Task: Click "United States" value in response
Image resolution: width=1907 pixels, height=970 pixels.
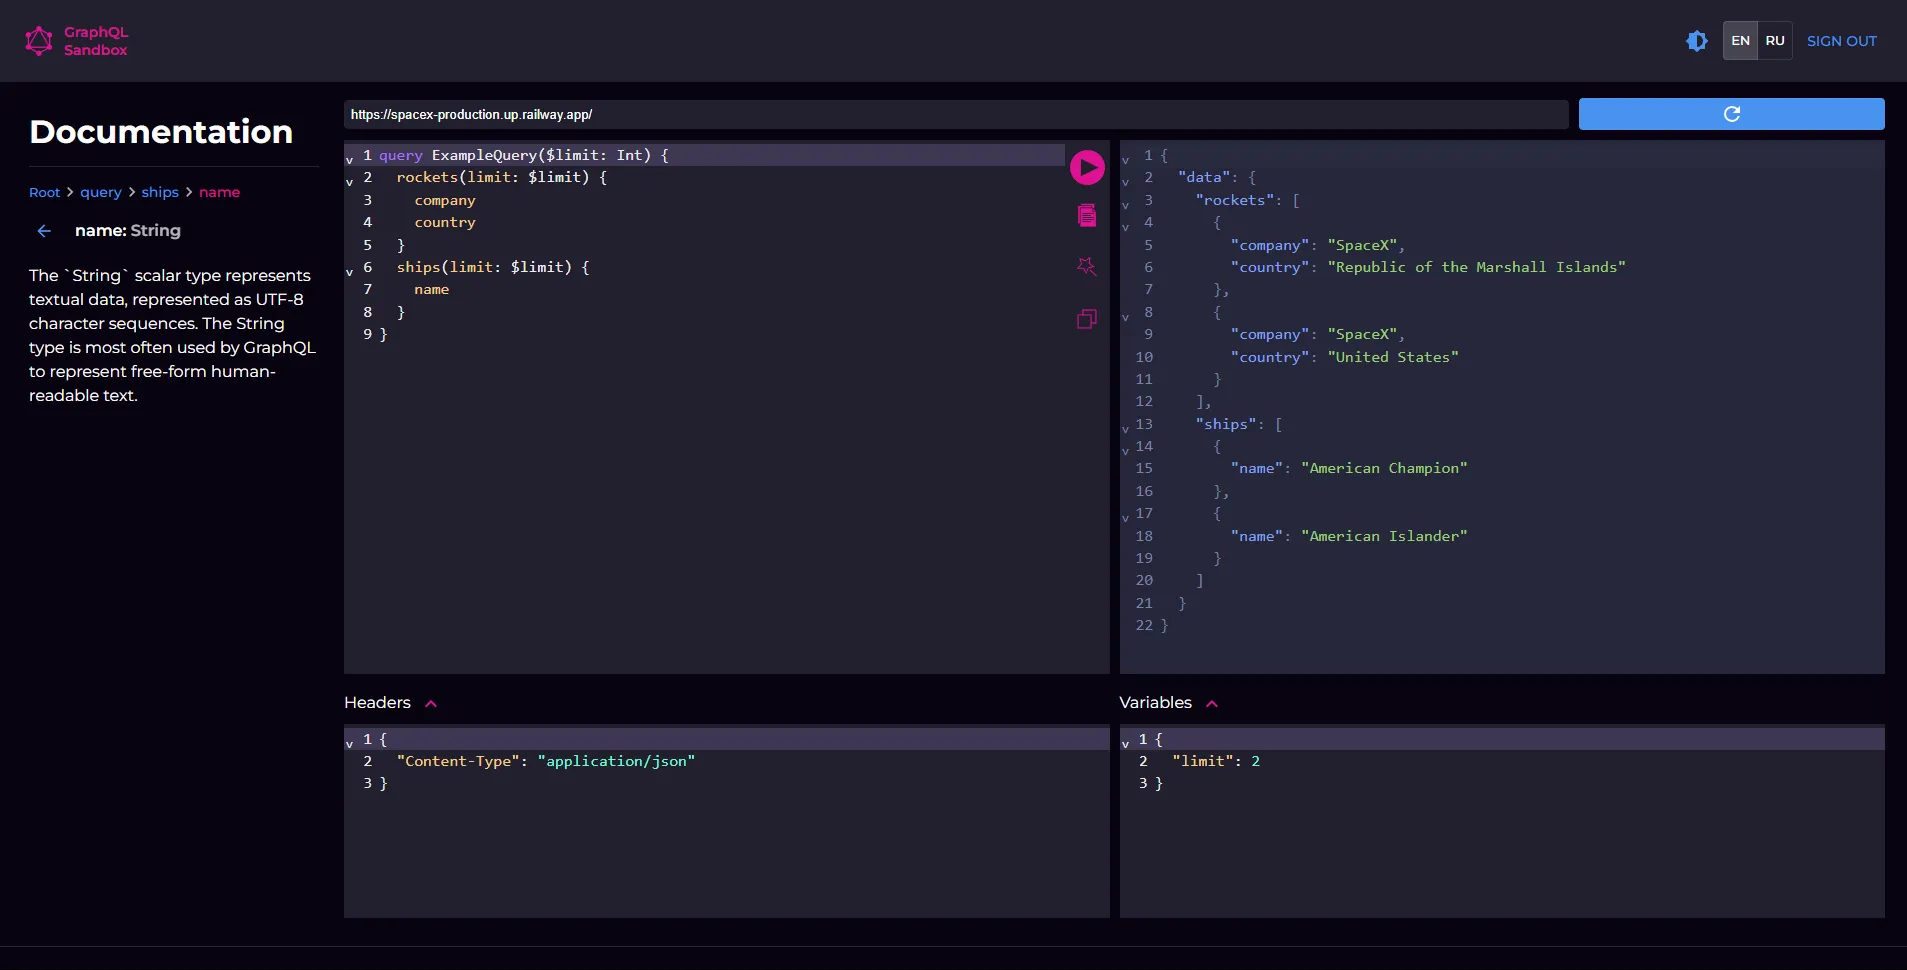Action: [x=1393, y=357]
